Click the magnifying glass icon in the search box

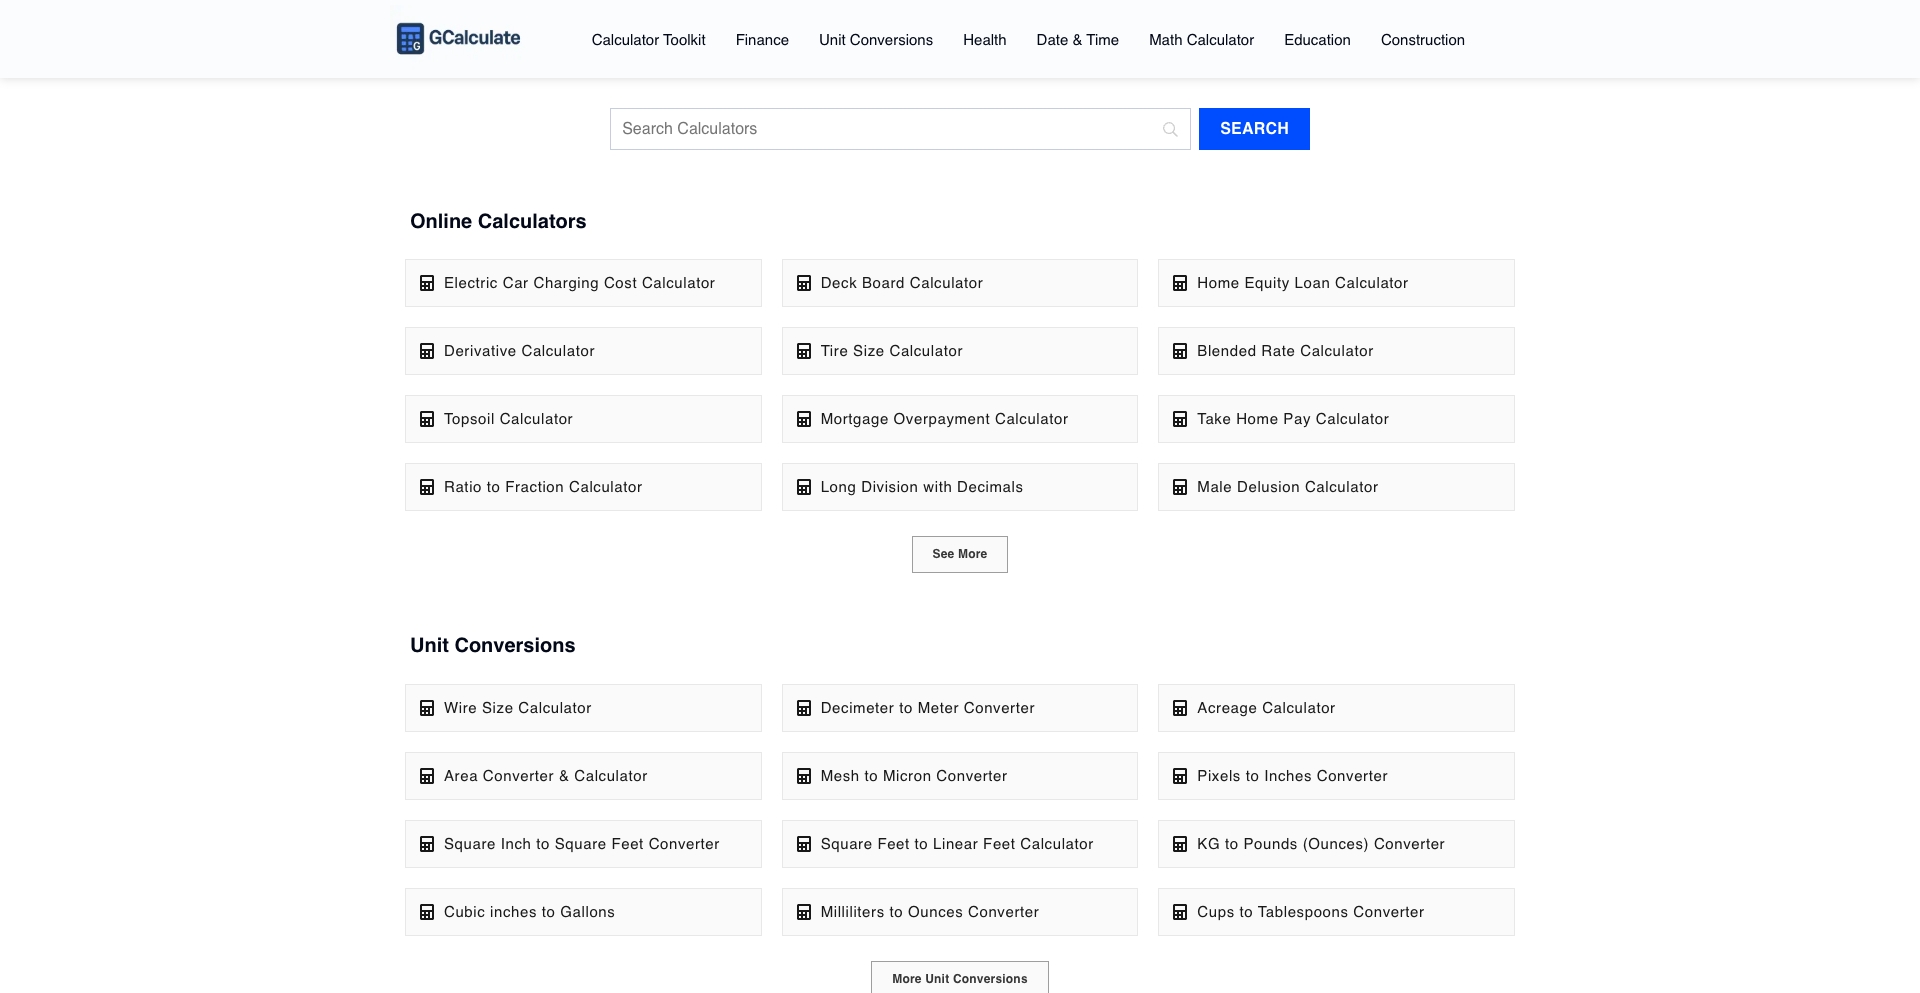click(x=1169, y=129)
